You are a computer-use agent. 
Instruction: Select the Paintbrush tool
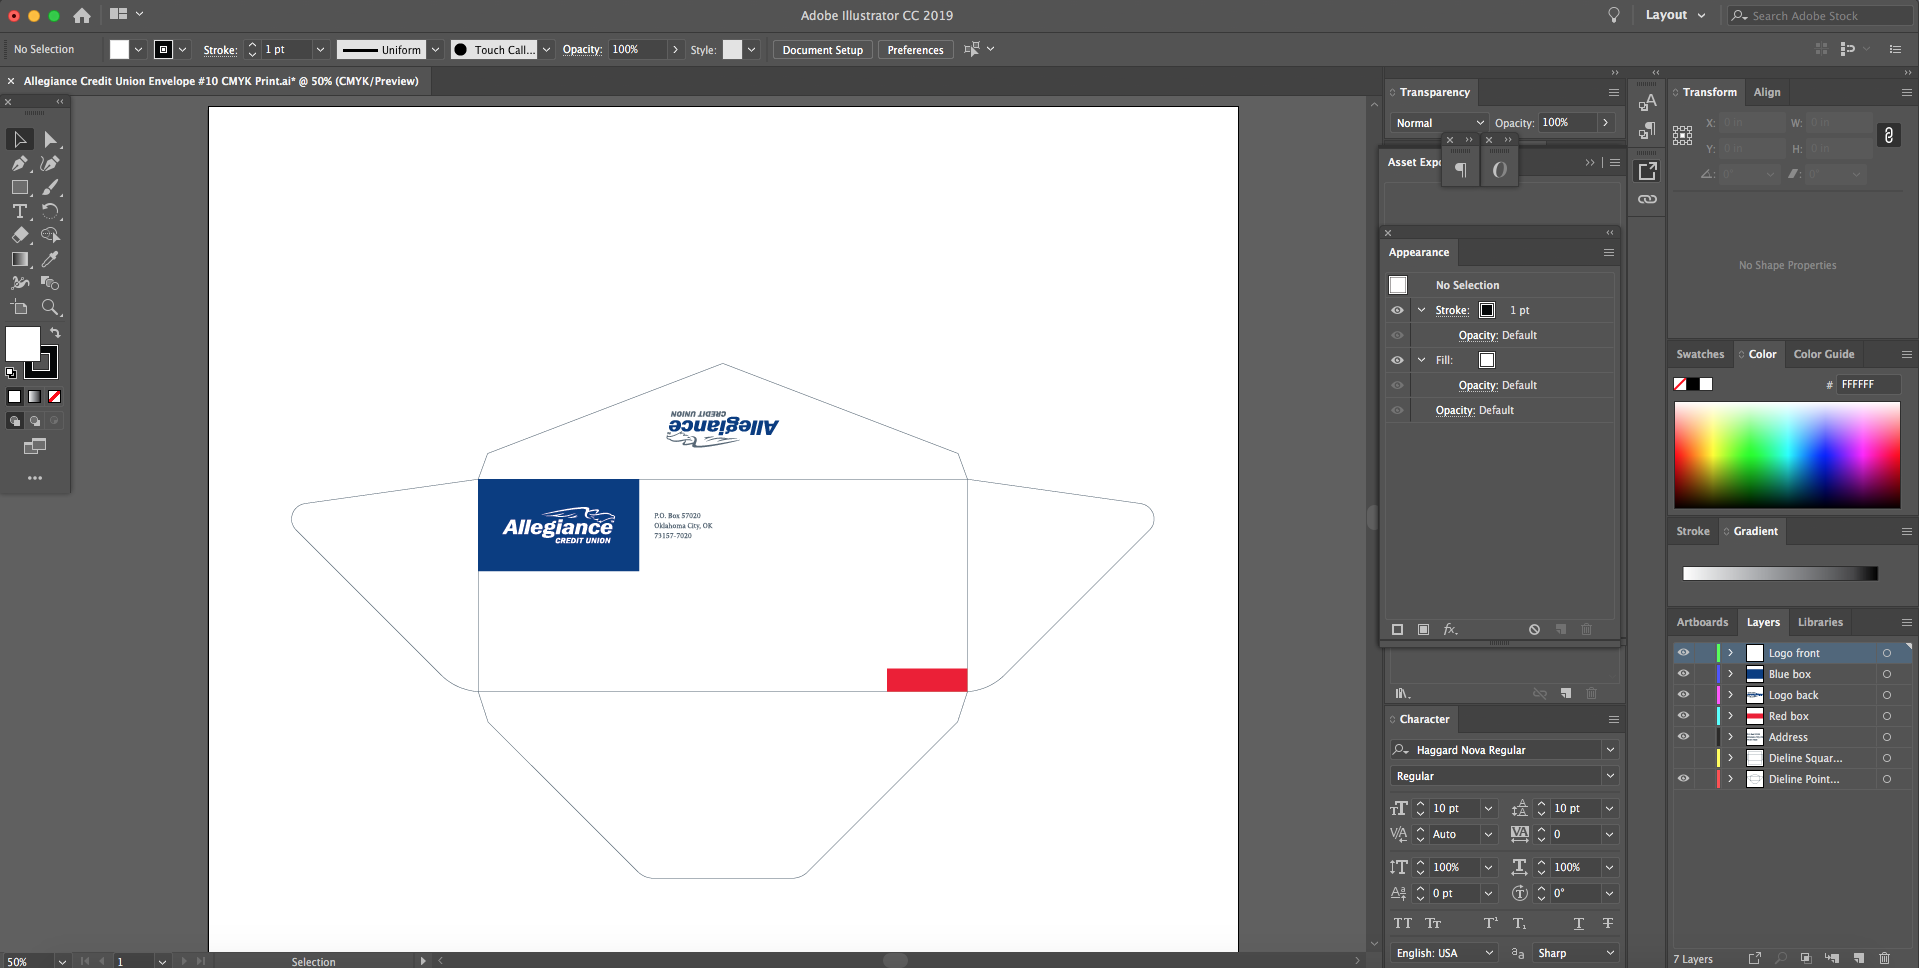[x=51, y=187]
